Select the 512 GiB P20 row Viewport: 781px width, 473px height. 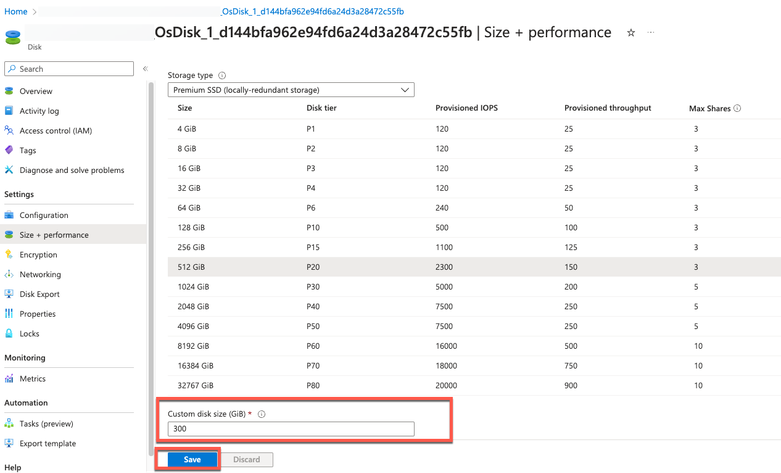(474, 267)
